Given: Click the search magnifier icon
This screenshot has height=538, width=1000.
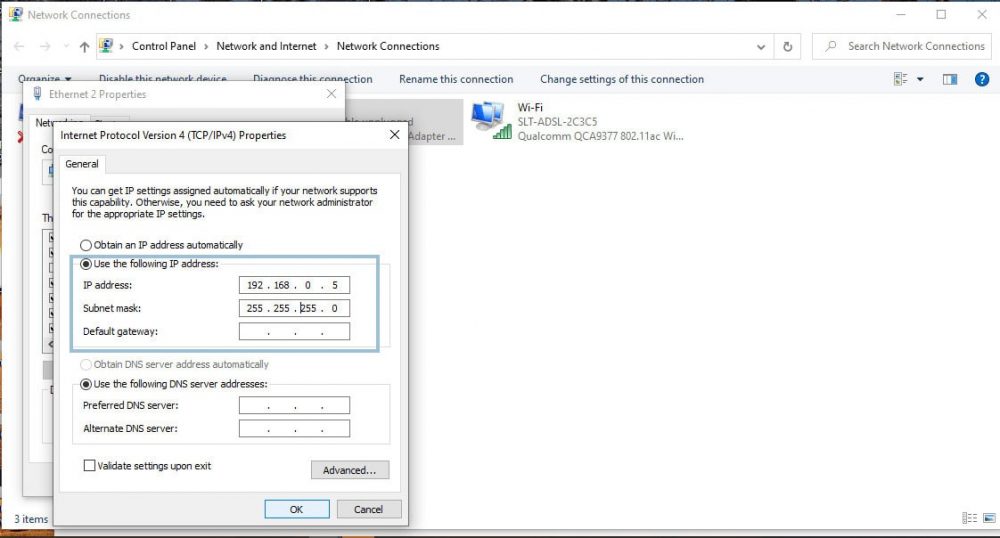Looking at the screenshot, I should [831, 46].
